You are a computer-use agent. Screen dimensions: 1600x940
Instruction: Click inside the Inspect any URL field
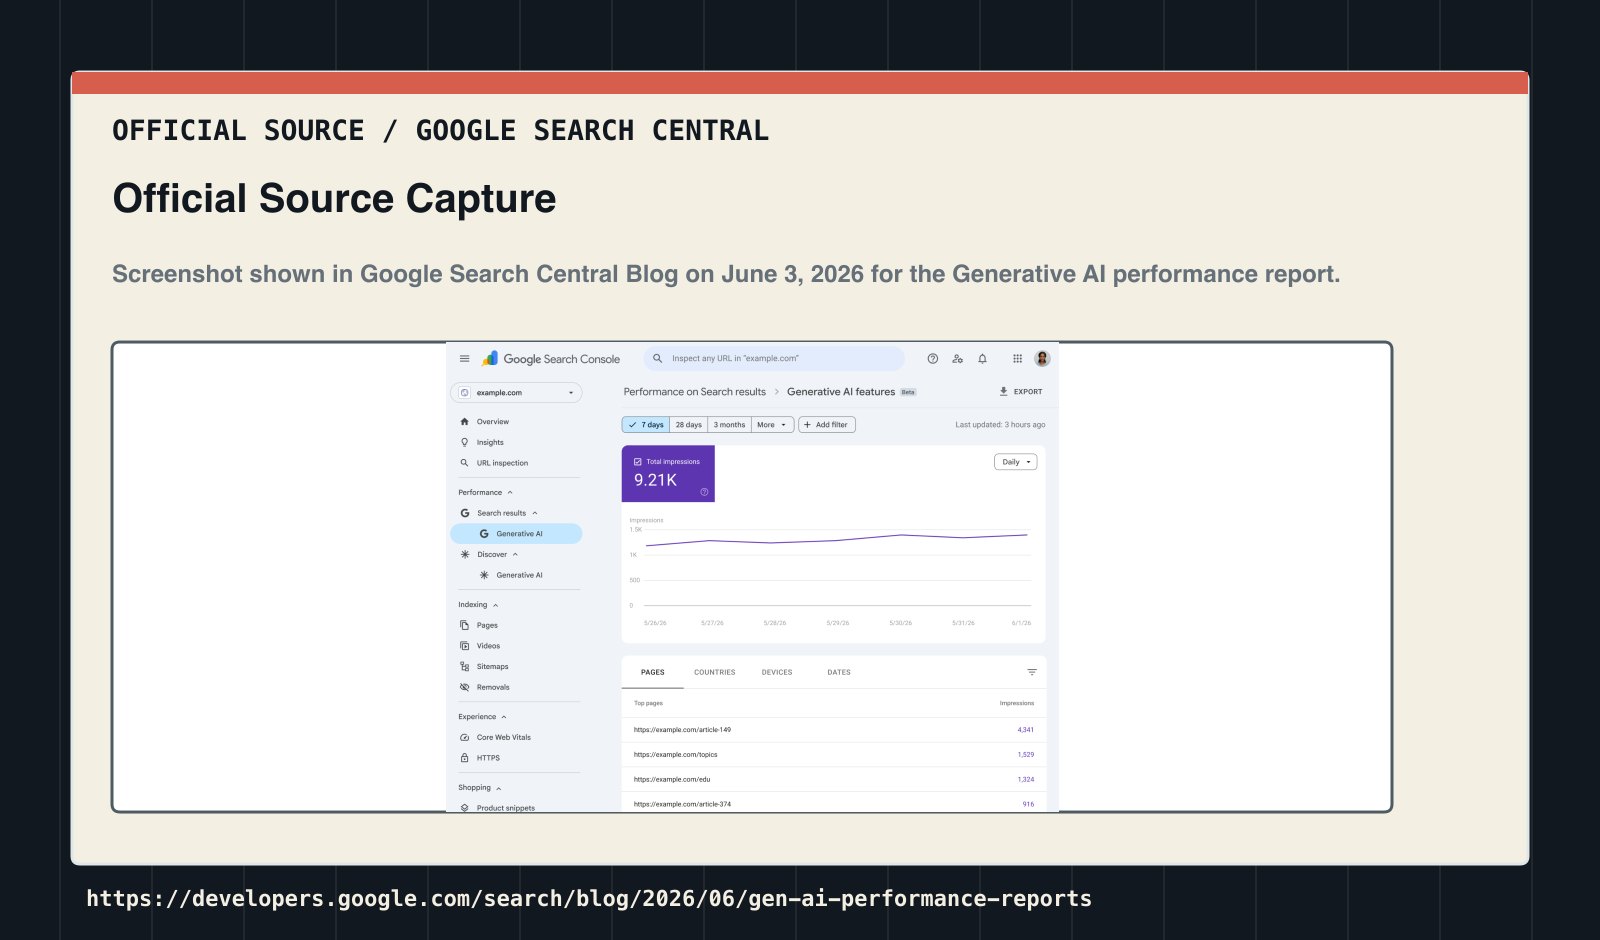point(774,358)
